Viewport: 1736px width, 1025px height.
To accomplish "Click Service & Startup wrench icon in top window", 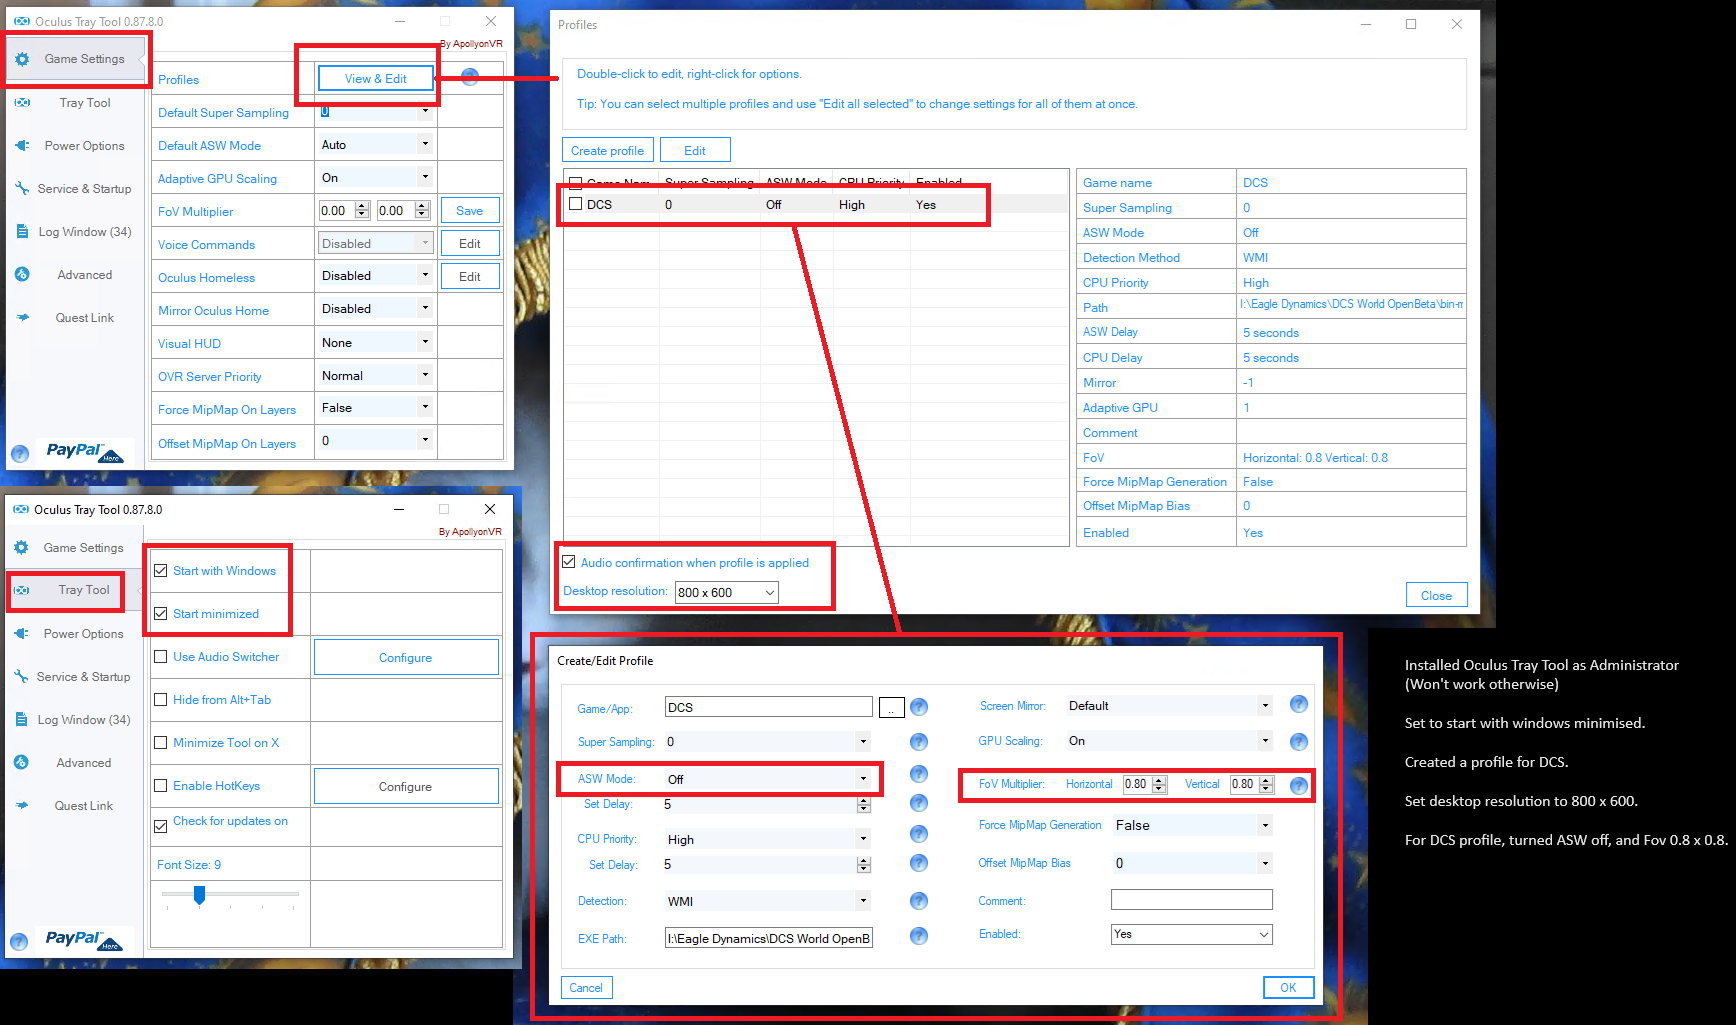I will [x=22, y=188].
